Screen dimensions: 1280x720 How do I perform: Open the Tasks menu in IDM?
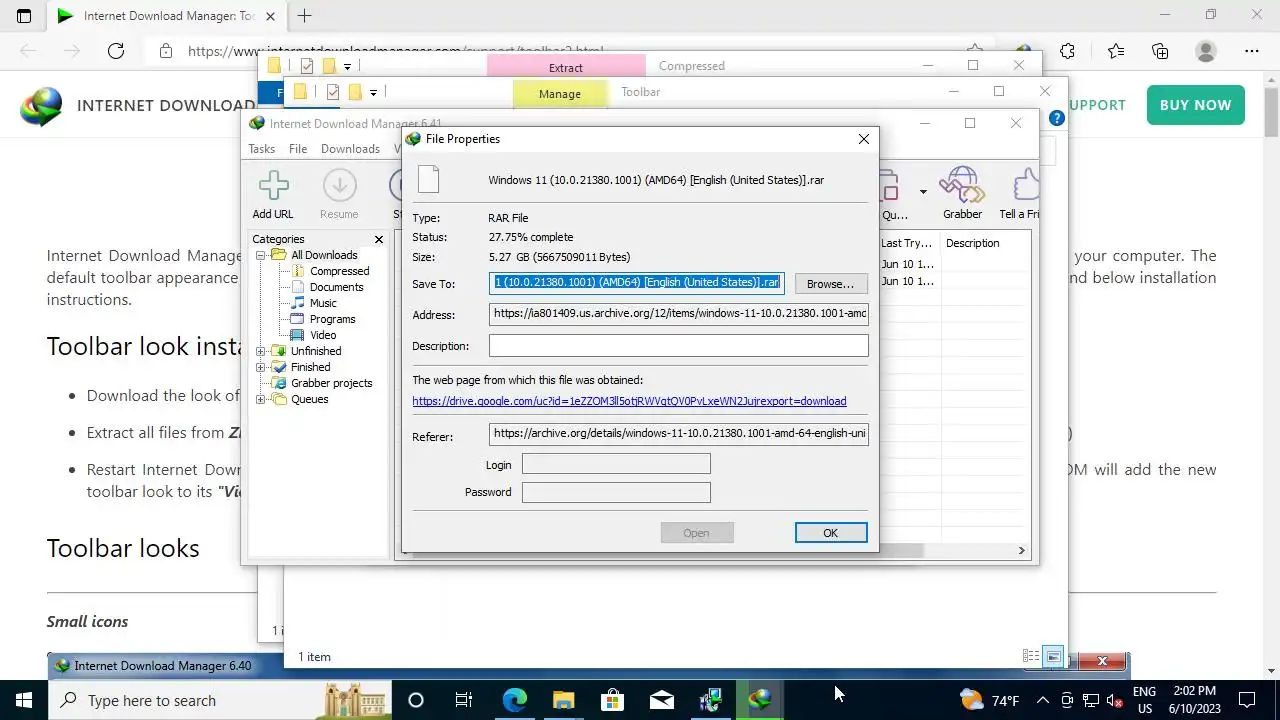(261, 148)
